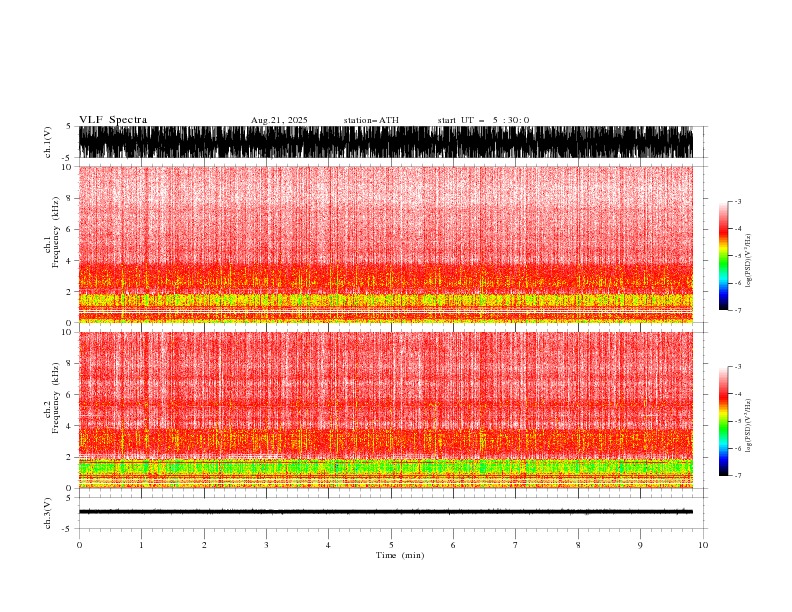Click the "ch.3(V)" axis label

(48, 513)
